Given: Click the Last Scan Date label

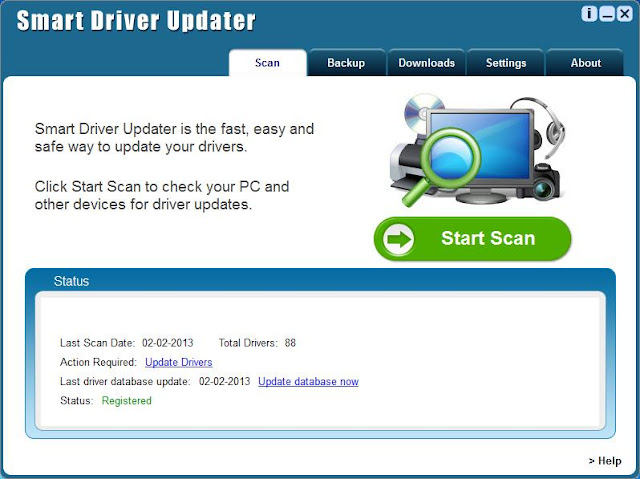Looking at the screenshot, I should click(x=97, y=343).
